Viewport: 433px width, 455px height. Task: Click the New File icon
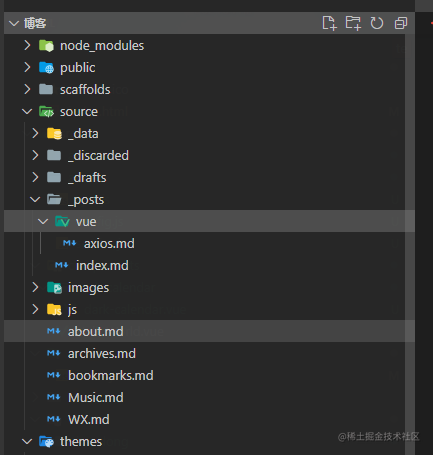click(x=329, y=23)
